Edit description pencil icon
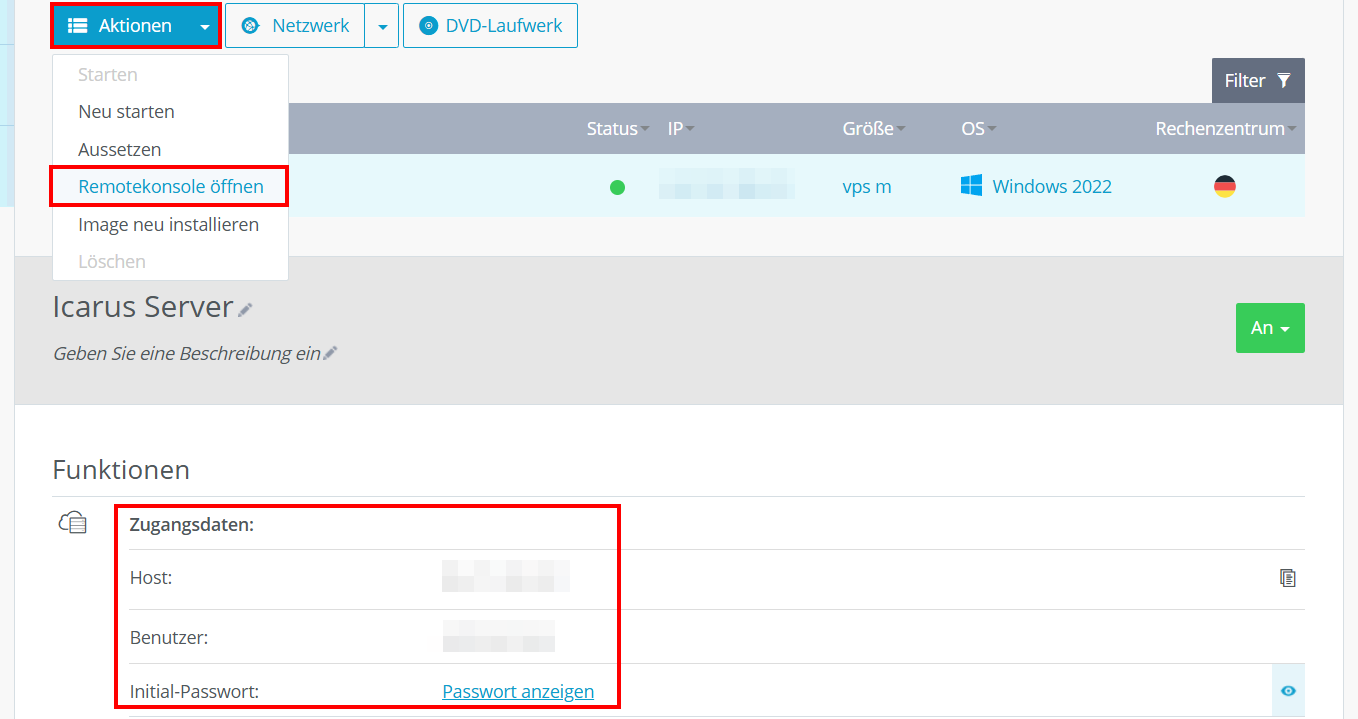 tap(330, 353)
